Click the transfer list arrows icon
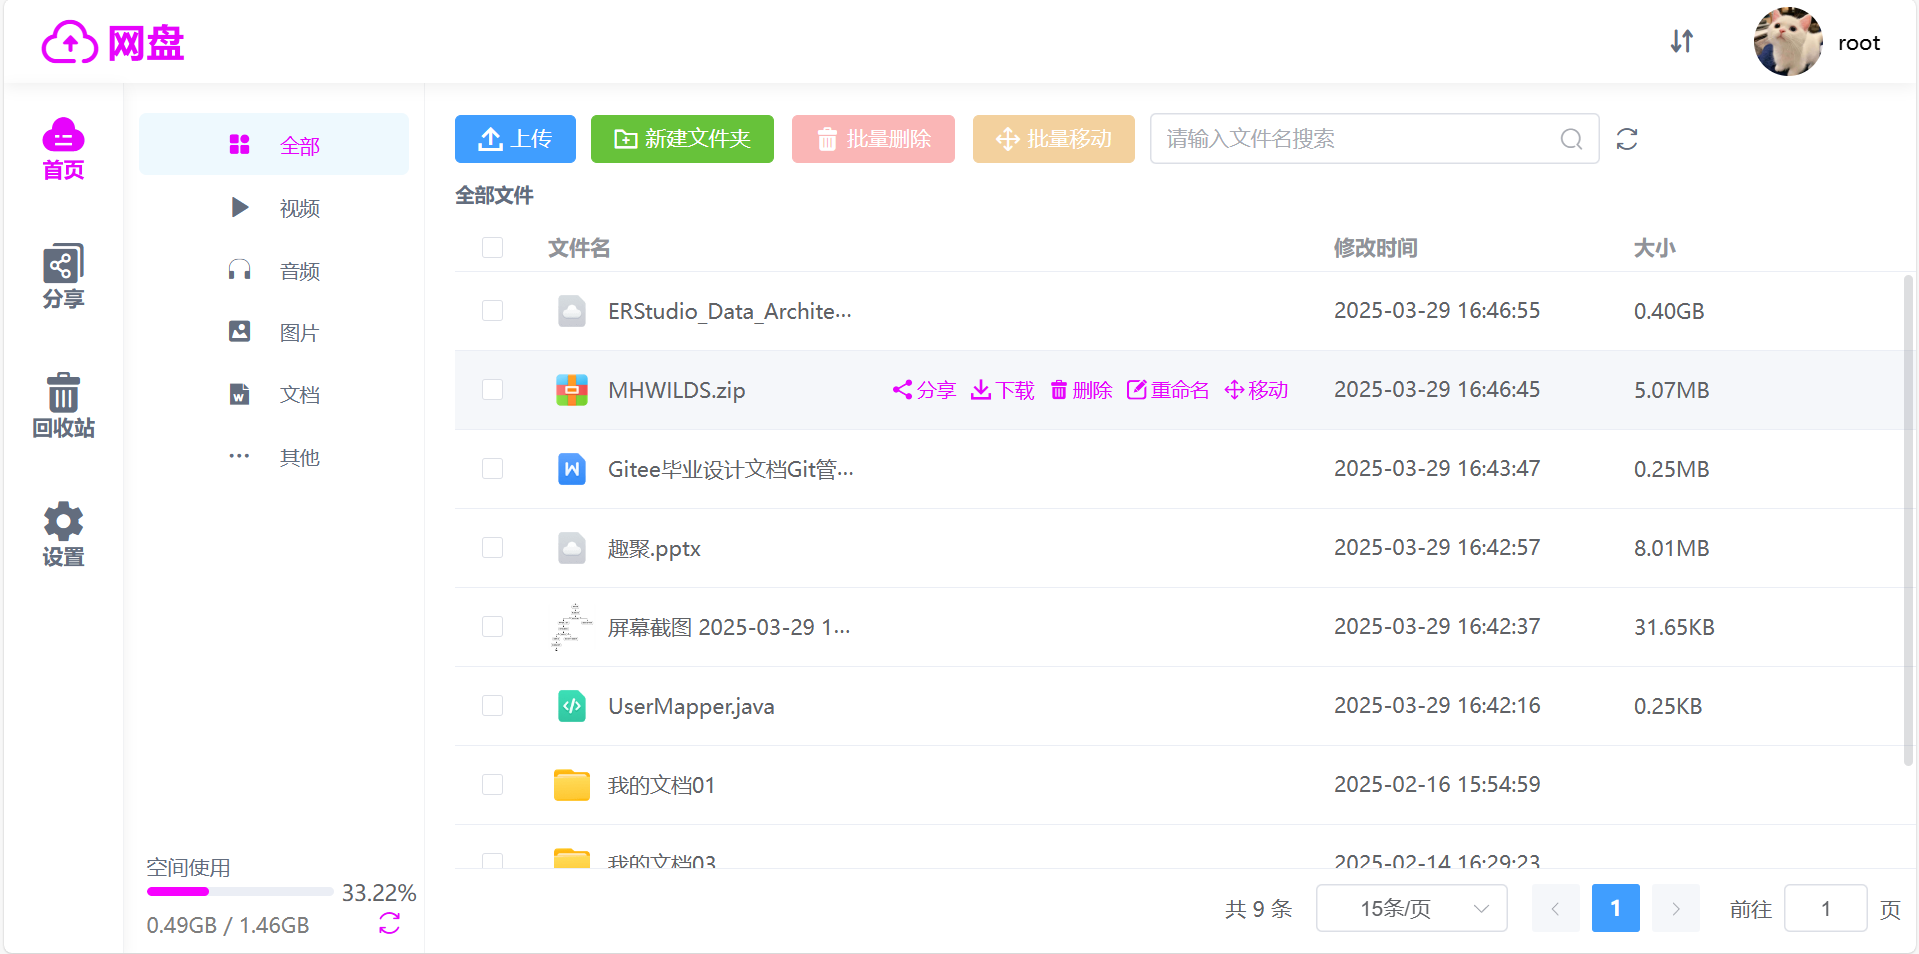1919x954 pixels. 1681,42
